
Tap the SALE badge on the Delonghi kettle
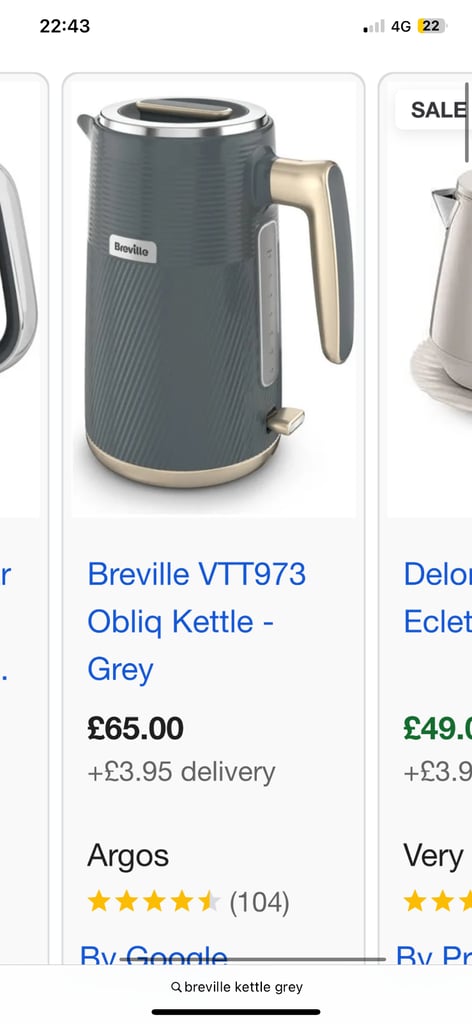click(x=433, y=110)
